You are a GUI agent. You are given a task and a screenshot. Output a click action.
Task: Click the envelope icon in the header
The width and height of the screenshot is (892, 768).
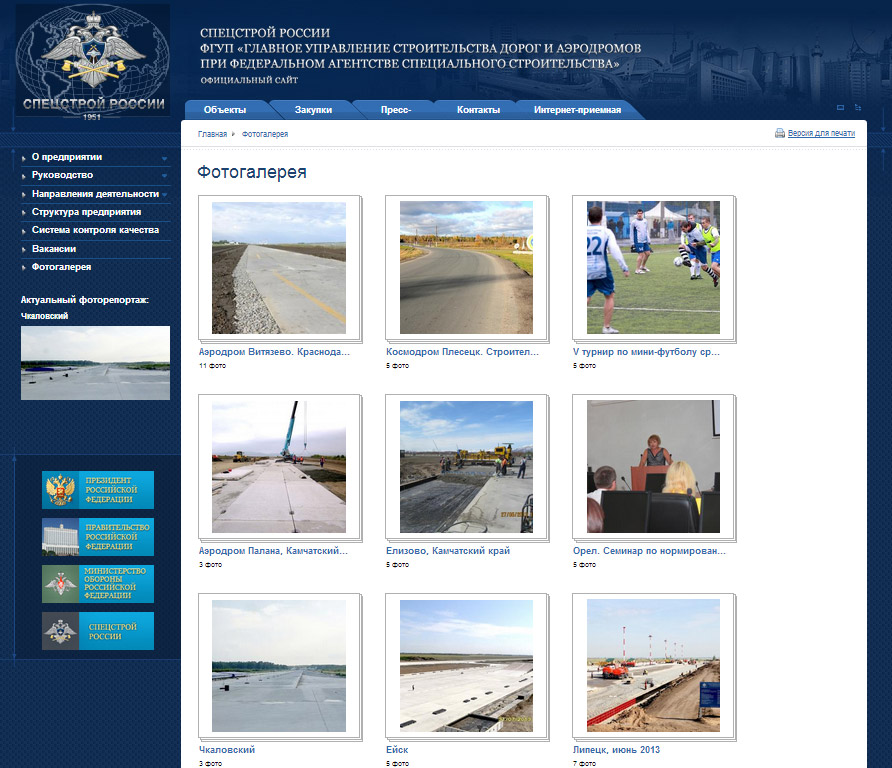coord(841,108)
